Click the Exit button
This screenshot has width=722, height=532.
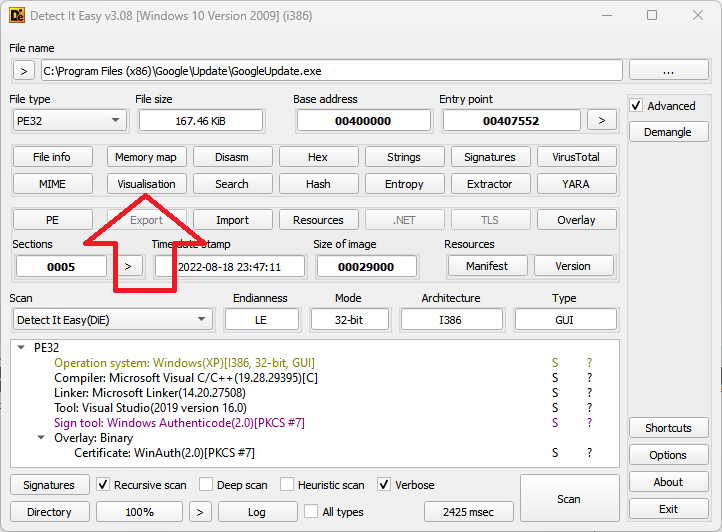(x=668, y=509)
